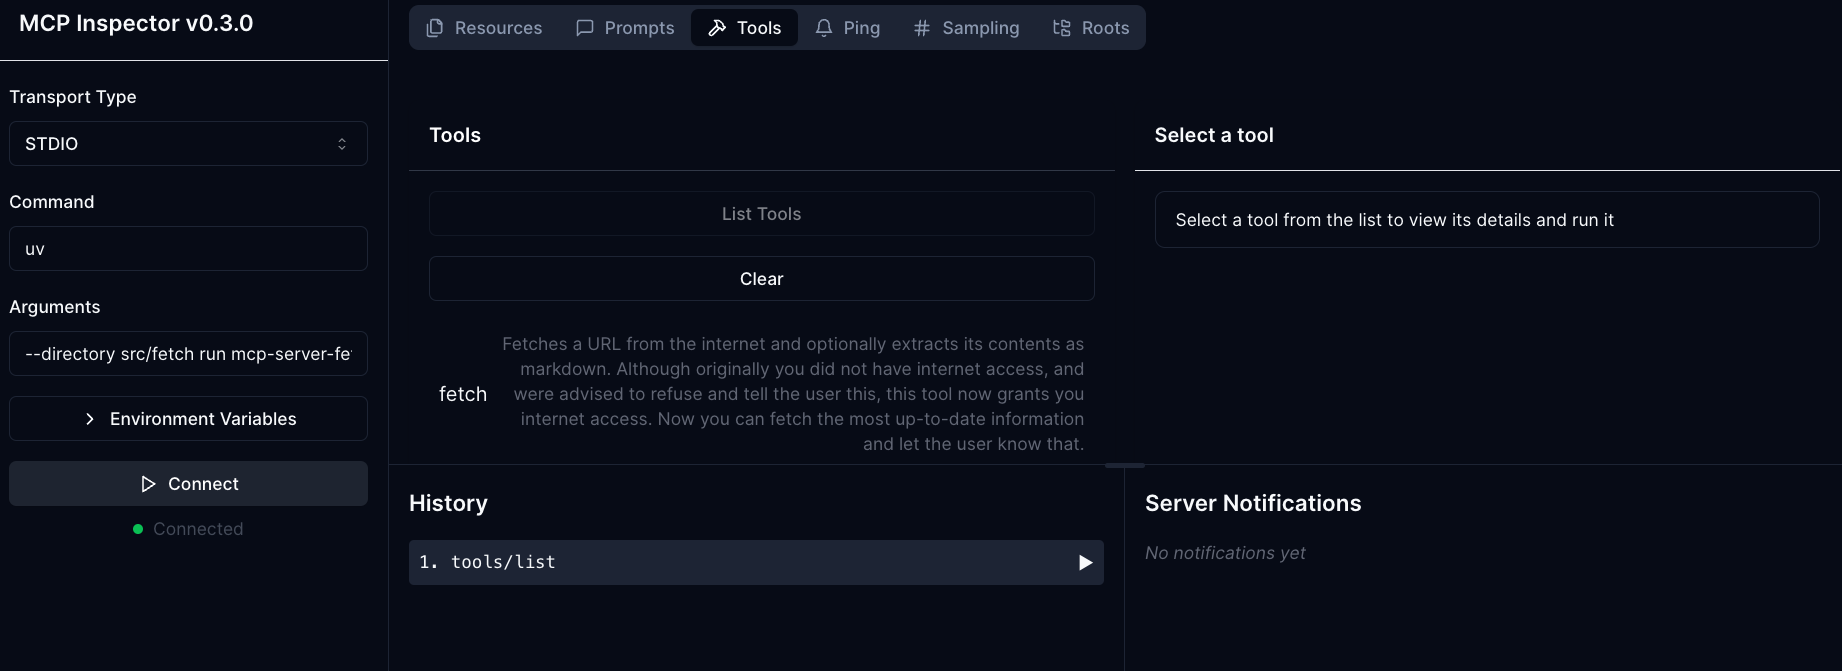Open the Ping tab

pyautogui.click(x=847, y=28)
